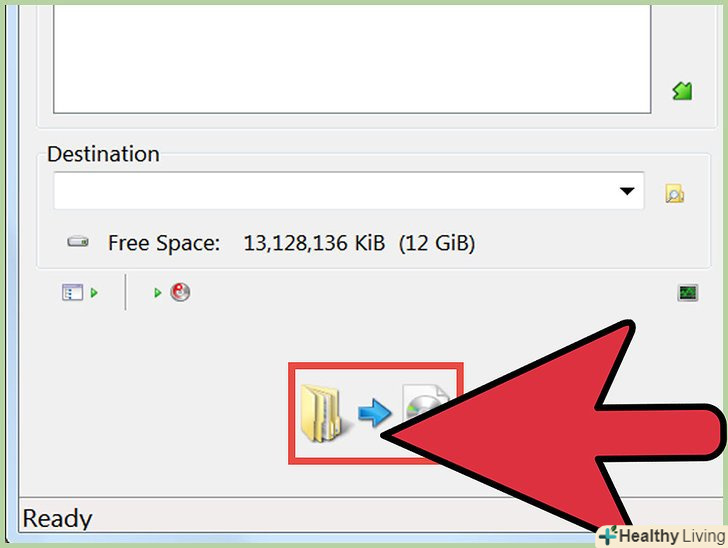Image resolution: width=728 pixels, height=548 pixels.
Task: Click the Build folder-to-disc image button
Action: [x=376, y=413]
